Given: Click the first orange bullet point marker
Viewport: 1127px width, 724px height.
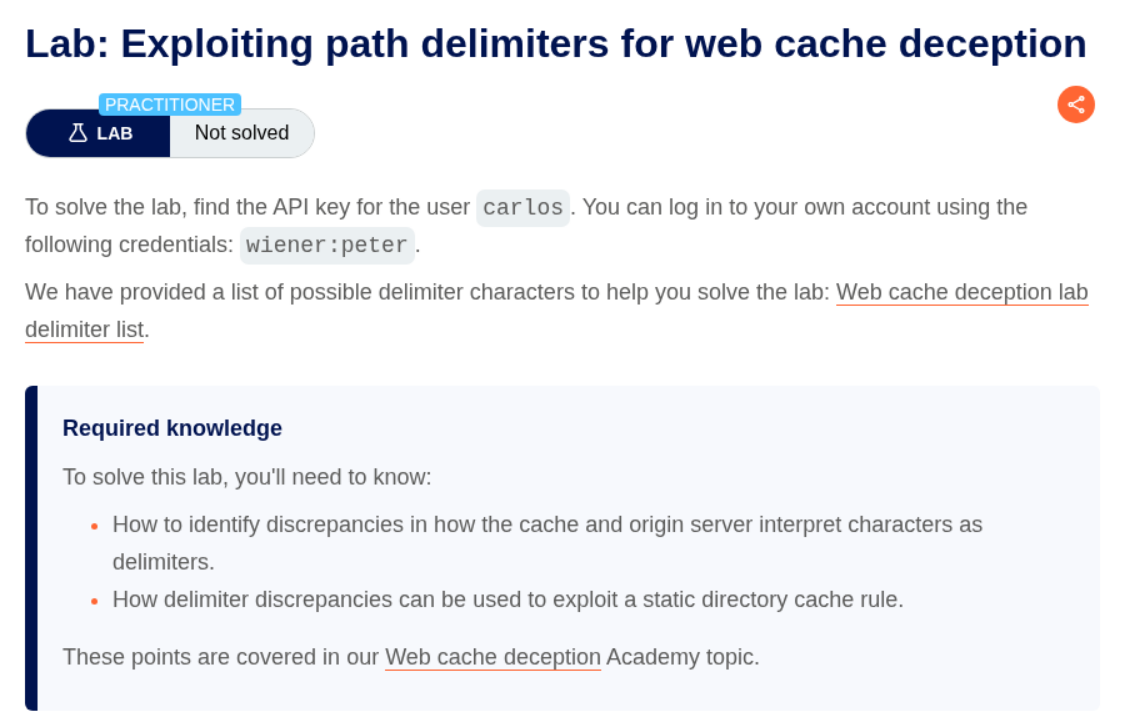Looking at the screenshot, I should pyautogui.click(x=94, y=526).
